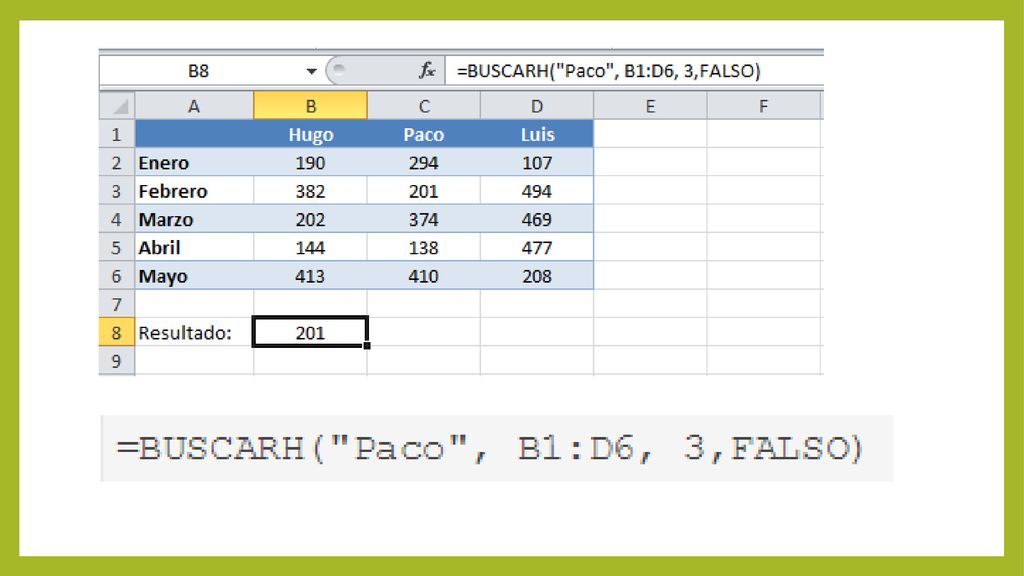
Task: Click cell with value 294
Action: 424,163
